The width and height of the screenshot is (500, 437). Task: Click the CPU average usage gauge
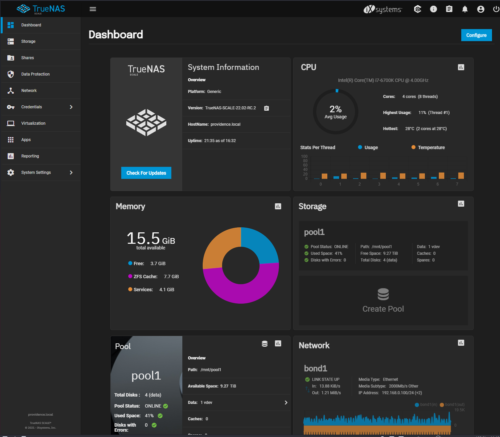(x=335, y=111)
